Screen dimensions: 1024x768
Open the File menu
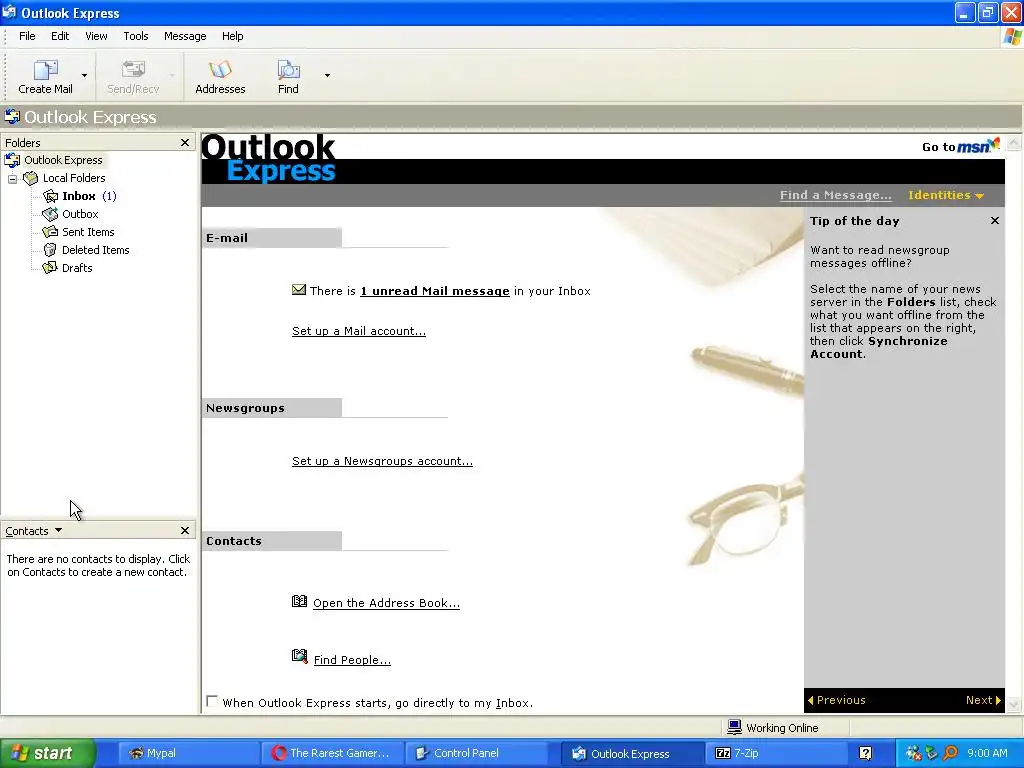pyautogui.click(x=27, y=36)
